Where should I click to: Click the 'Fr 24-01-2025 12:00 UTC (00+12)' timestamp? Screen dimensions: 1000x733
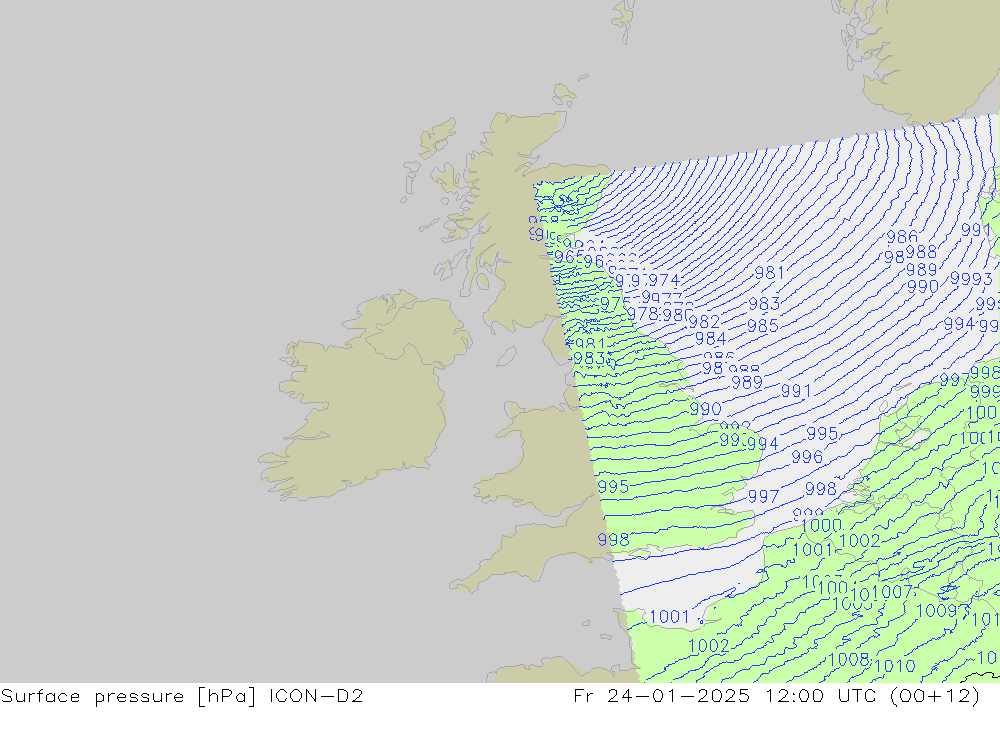[x=776, y=696]
